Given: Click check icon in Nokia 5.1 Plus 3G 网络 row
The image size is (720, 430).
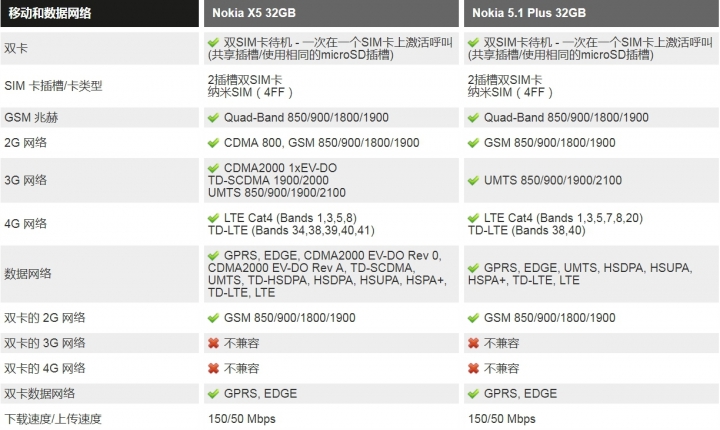Looking at the screenshot, I should [x=473, y=181].
